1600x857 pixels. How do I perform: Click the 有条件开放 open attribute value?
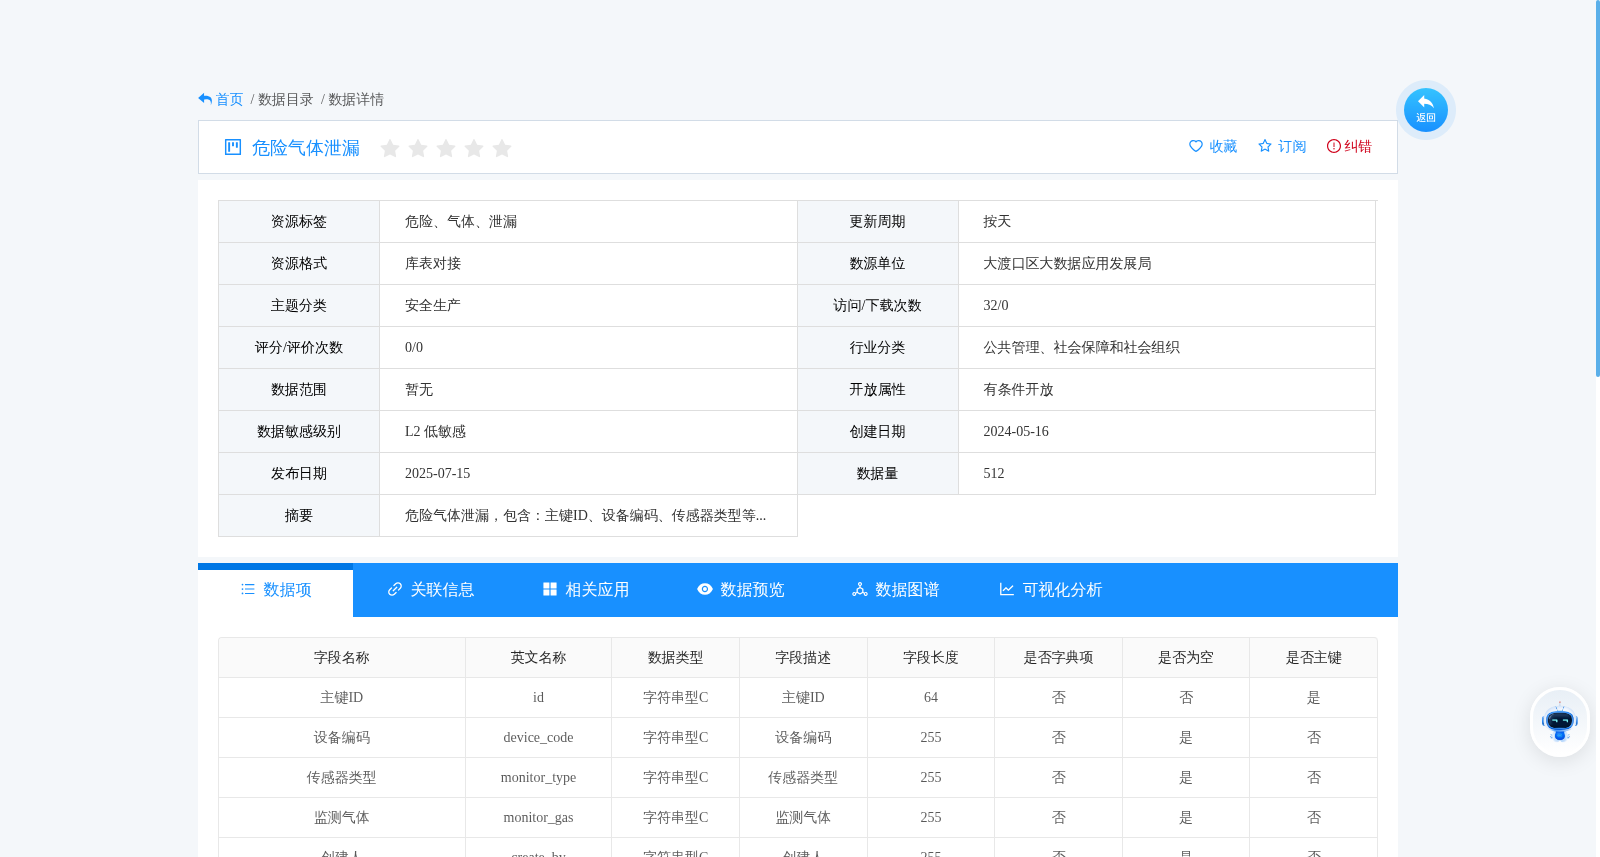point(1018,390)
